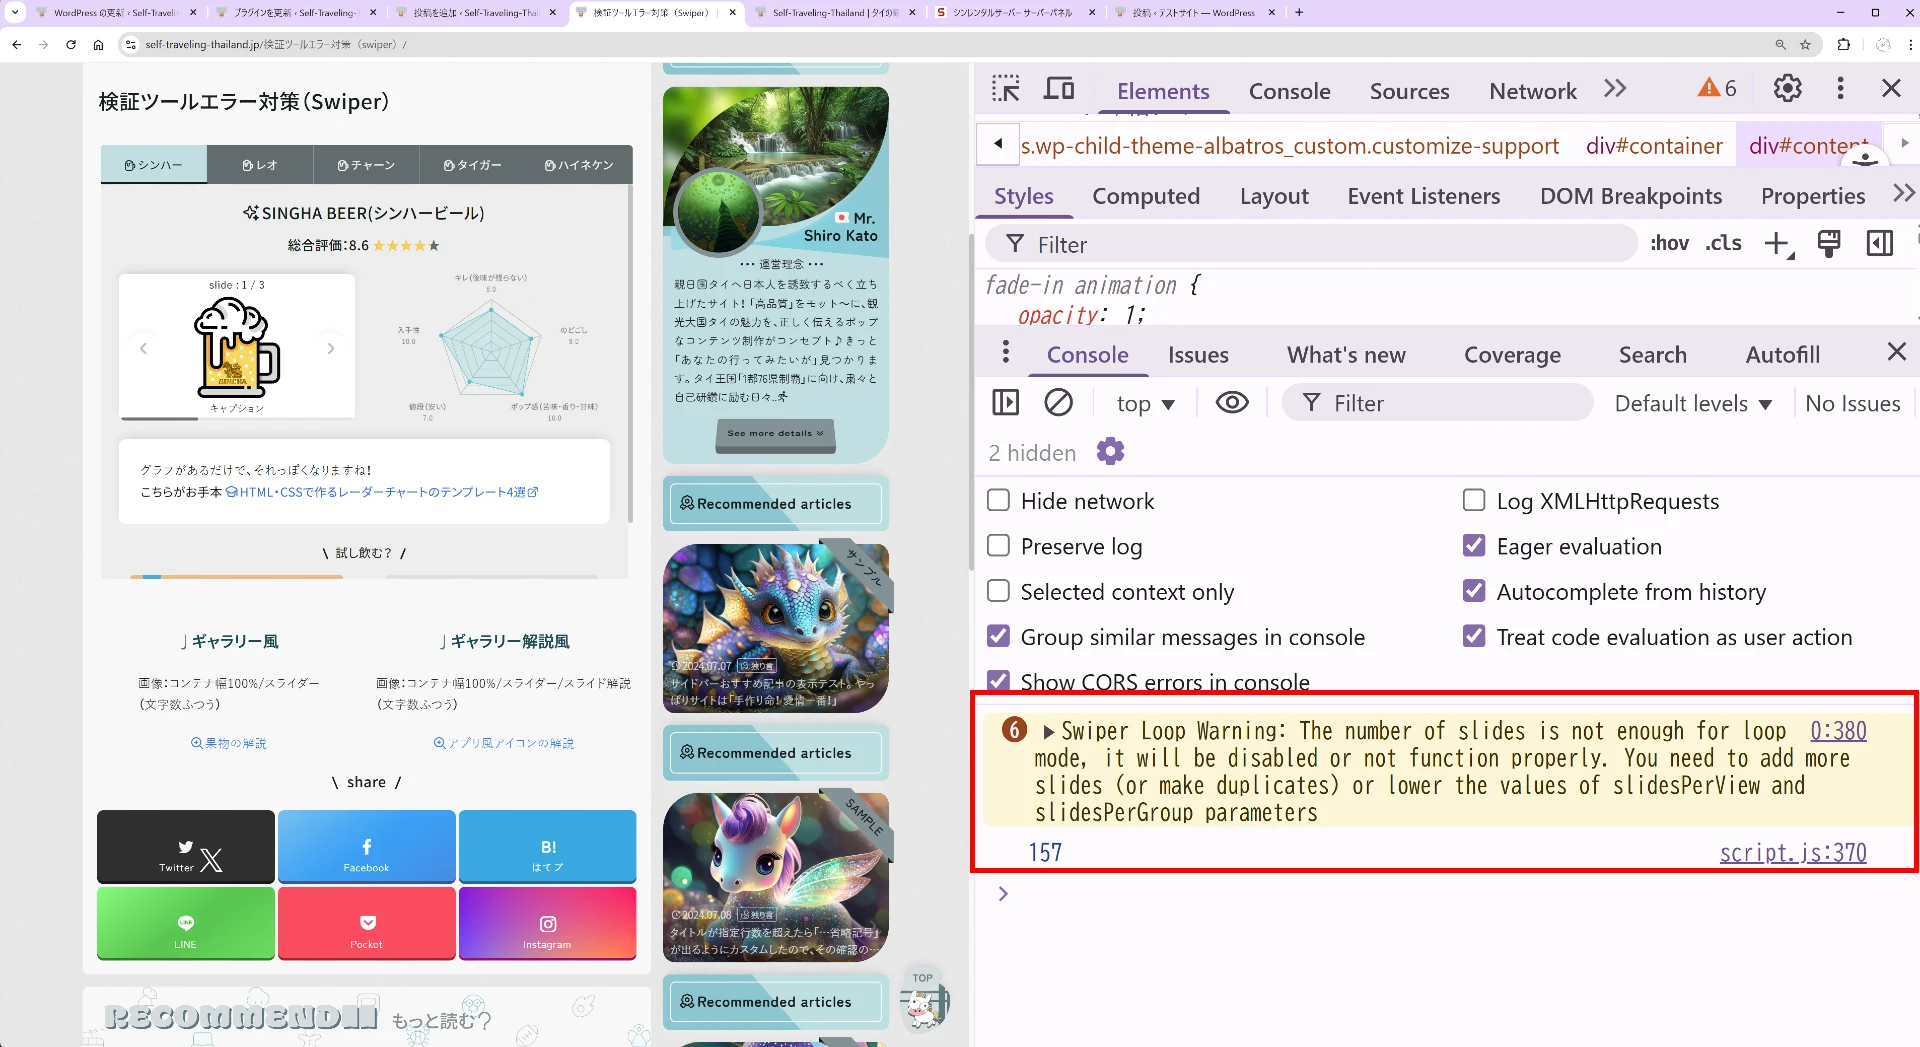Open console settings gear next to hidden
1920x1047 pixels.
click(1110, 452)
